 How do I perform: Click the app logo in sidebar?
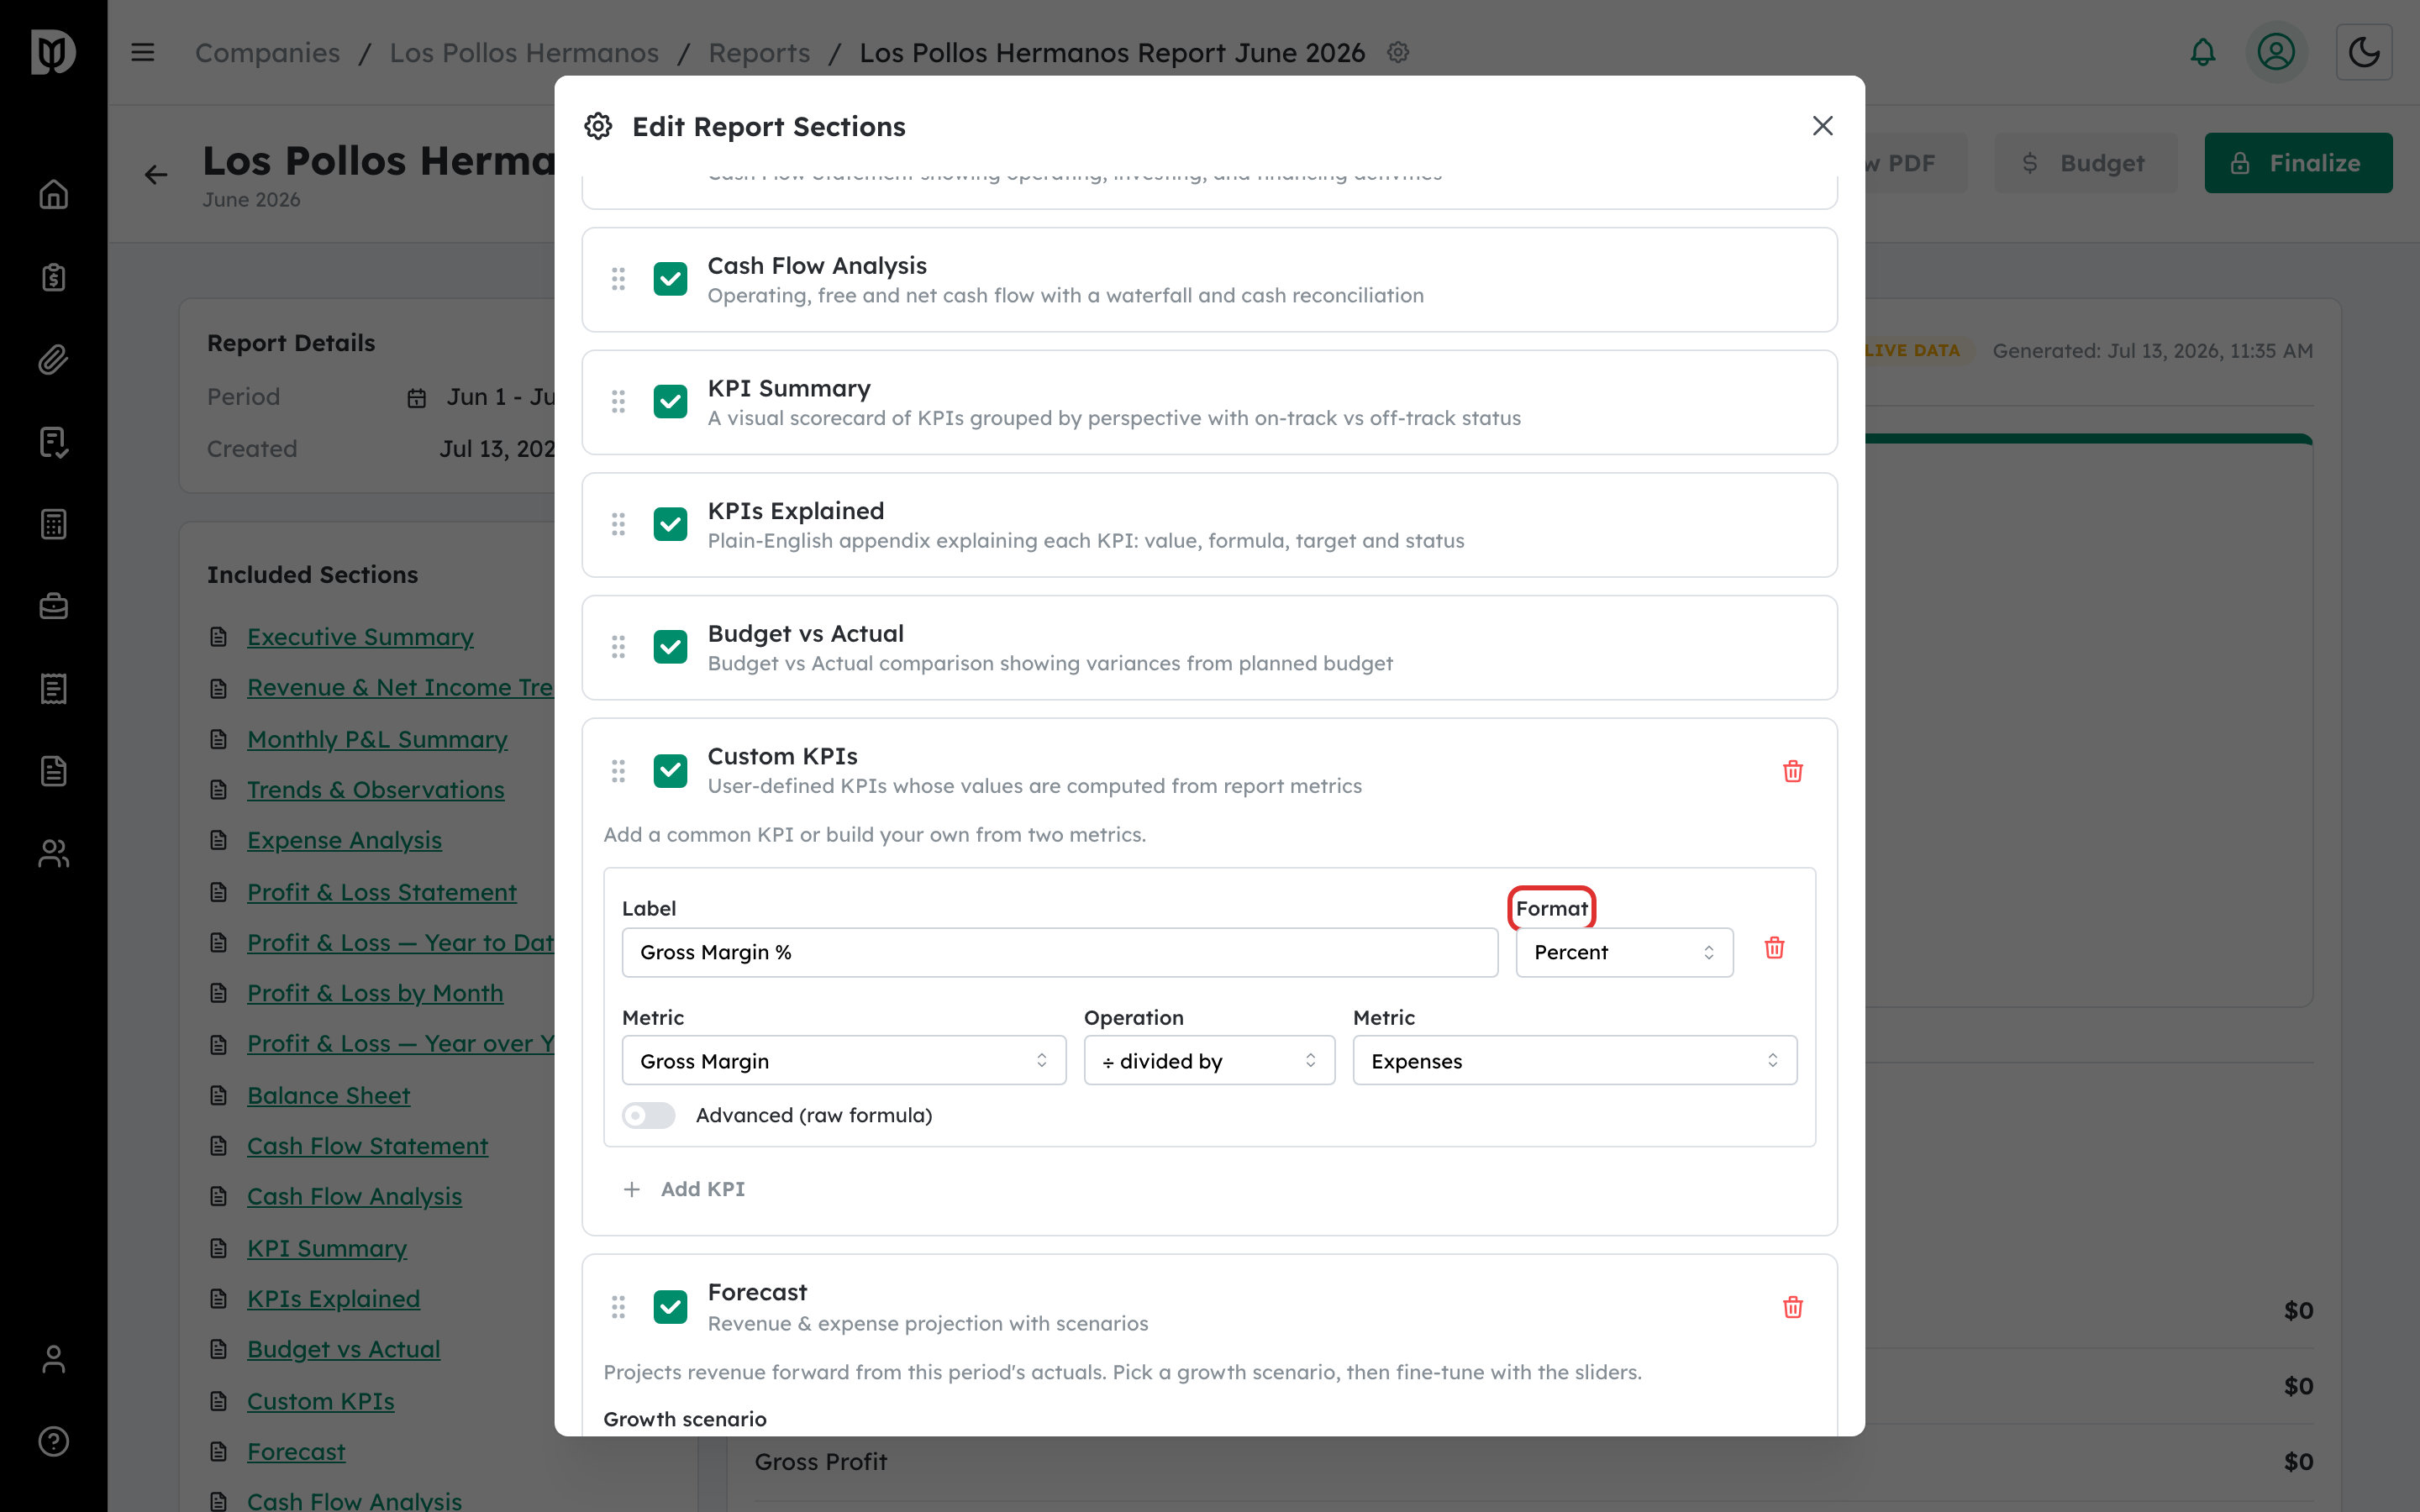coord(54,52)
